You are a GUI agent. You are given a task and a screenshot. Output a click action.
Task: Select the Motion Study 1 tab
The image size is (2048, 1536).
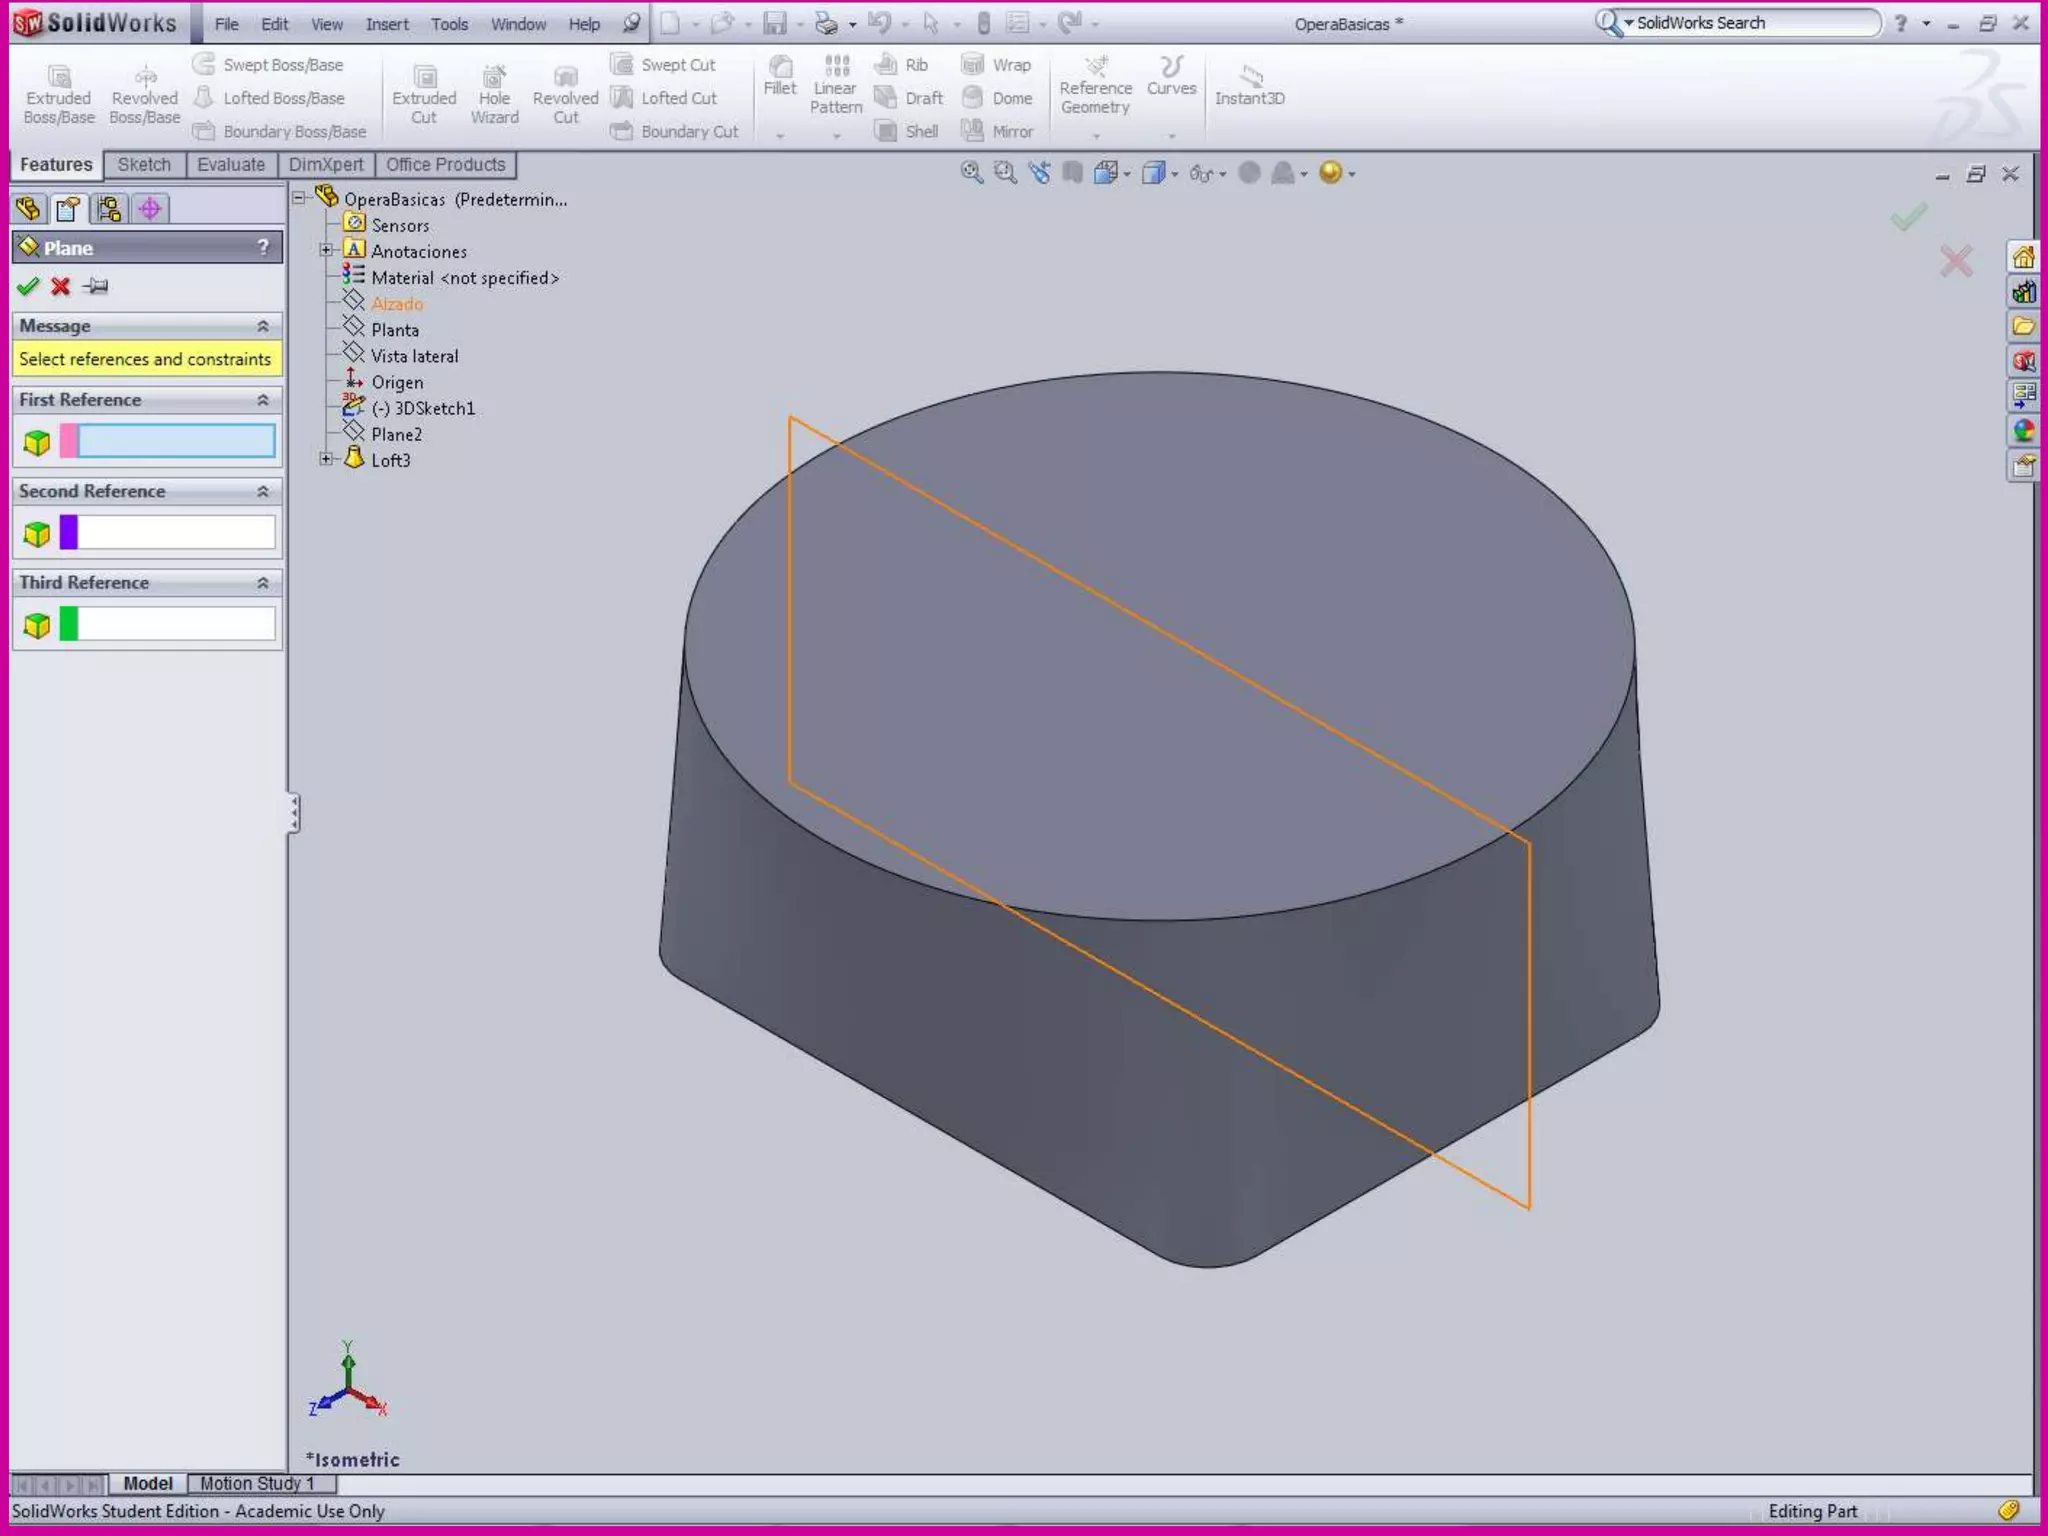point(257,1483)
